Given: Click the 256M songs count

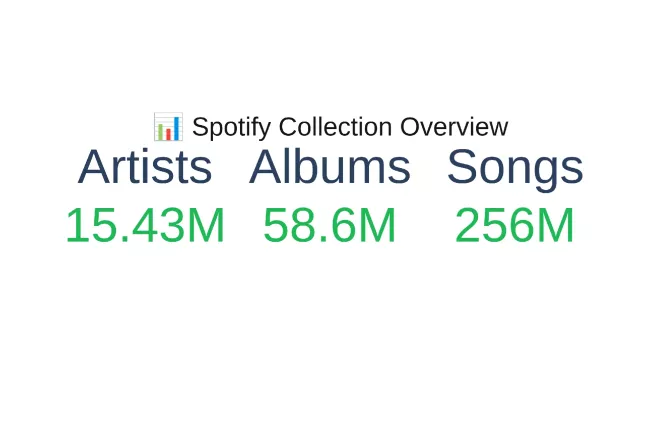Looking at the screenshot, I should tap(515, 226).
